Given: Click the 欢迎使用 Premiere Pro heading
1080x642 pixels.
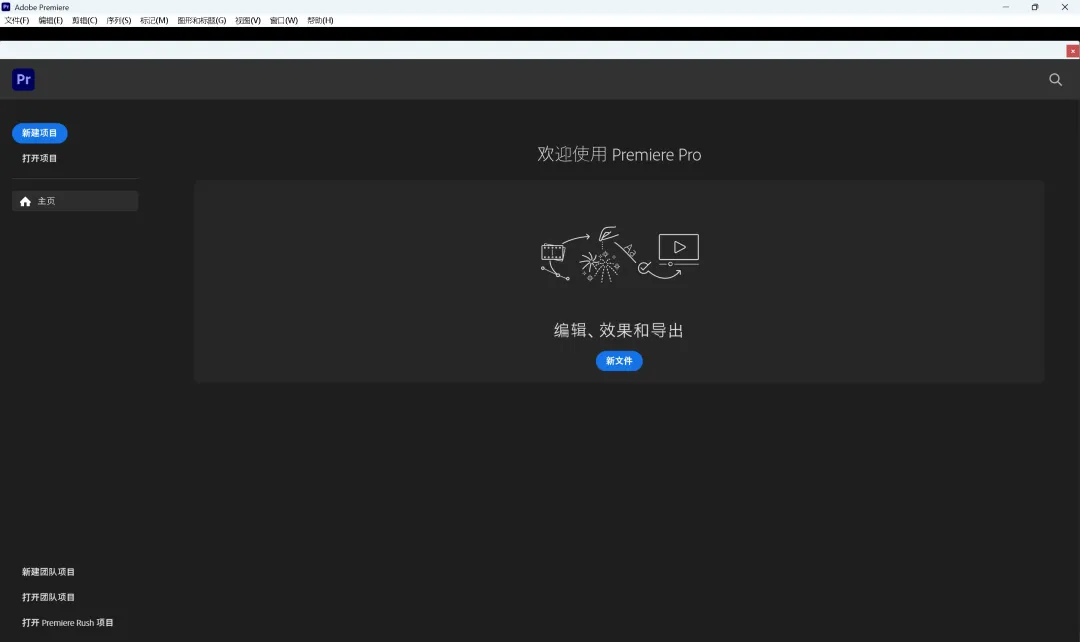Looking at the screenshot, I should point(619,154).
